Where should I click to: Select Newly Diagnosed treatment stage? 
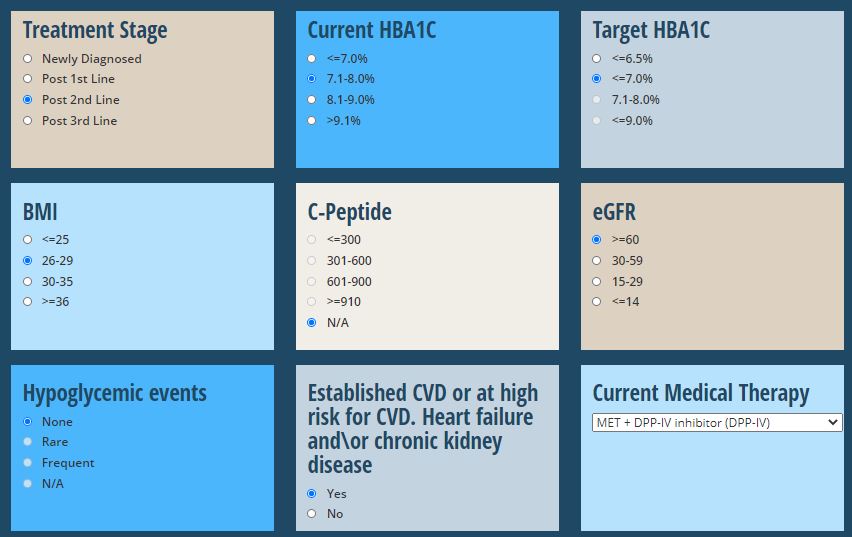tap(28, 59)
